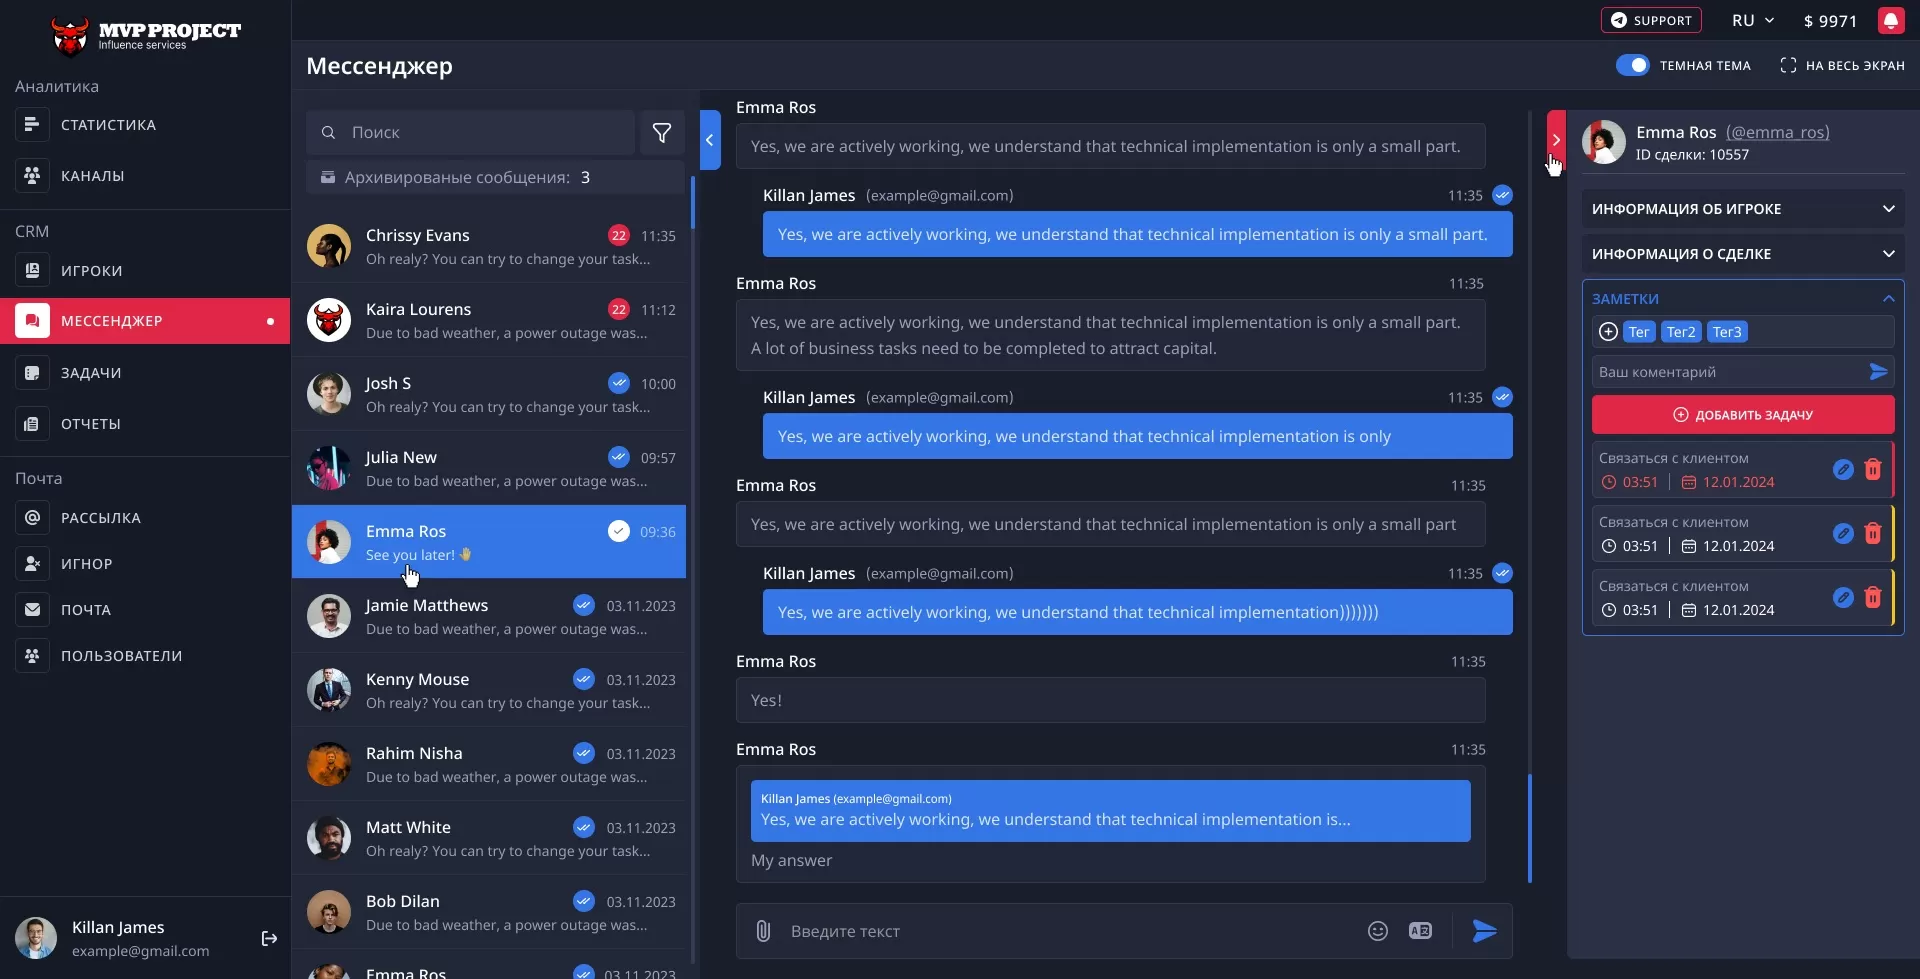Delete the last task with the trash icon
The height and width of the screenshot is (979, 1920).
(x=1874, y=597)
